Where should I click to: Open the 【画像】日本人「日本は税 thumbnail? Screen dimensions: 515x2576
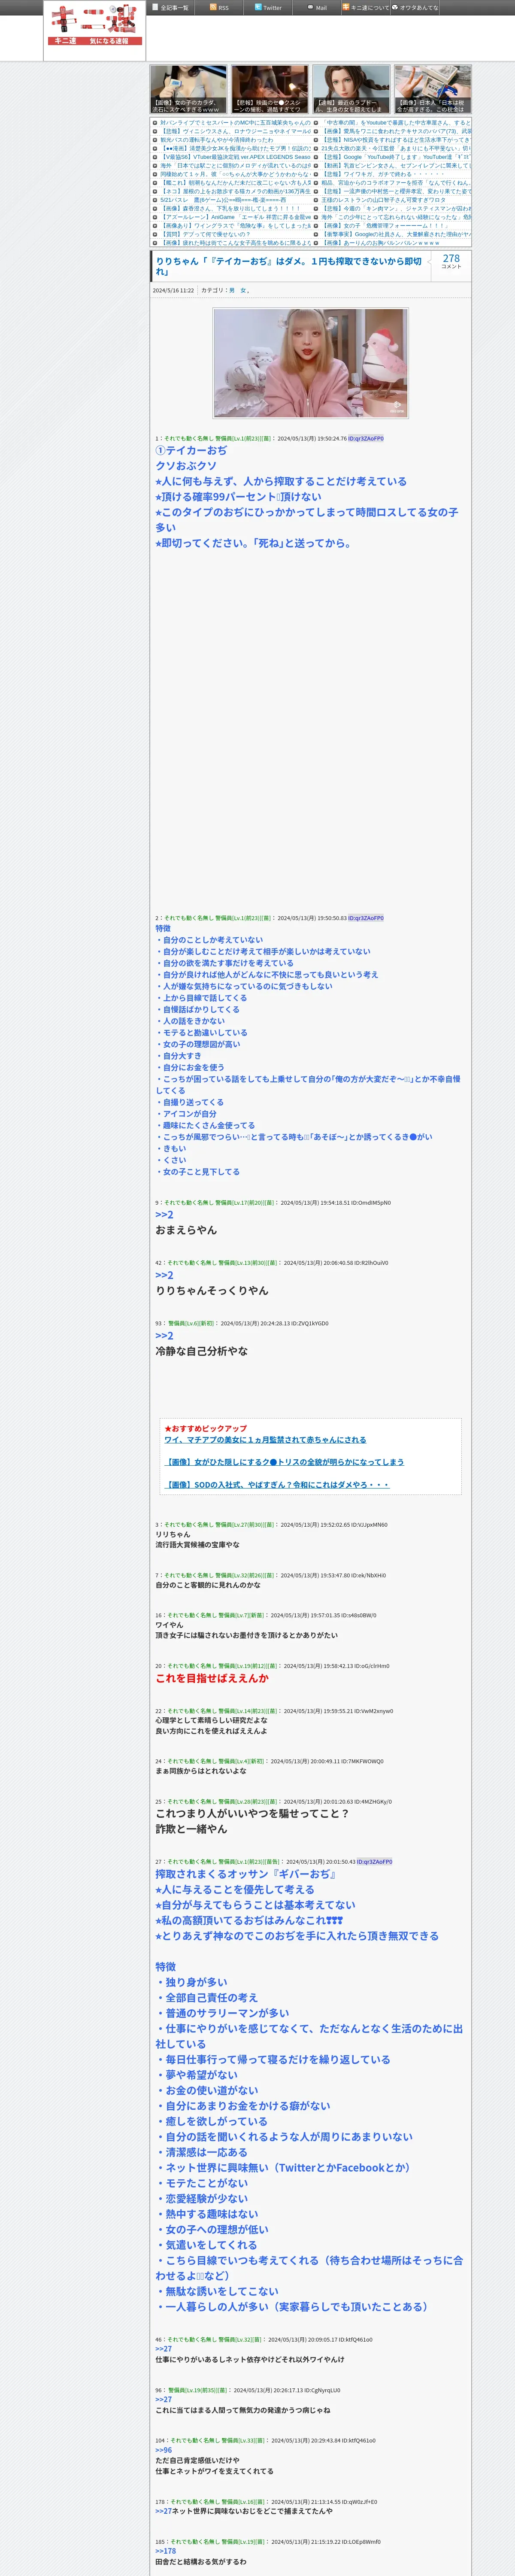click(x=432, y=89)
